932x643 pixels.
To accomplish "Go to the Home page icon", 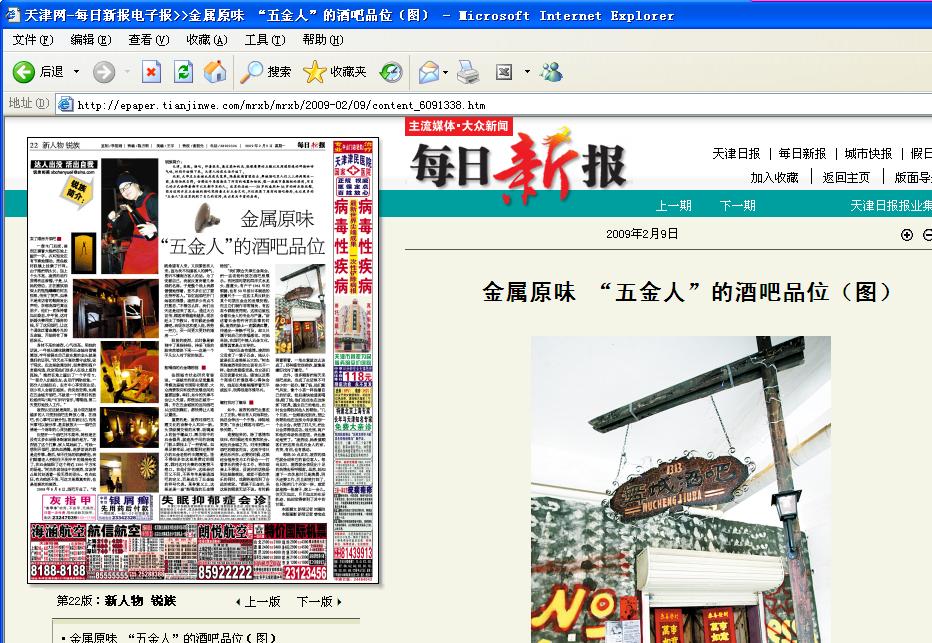I will pos(215,72).
